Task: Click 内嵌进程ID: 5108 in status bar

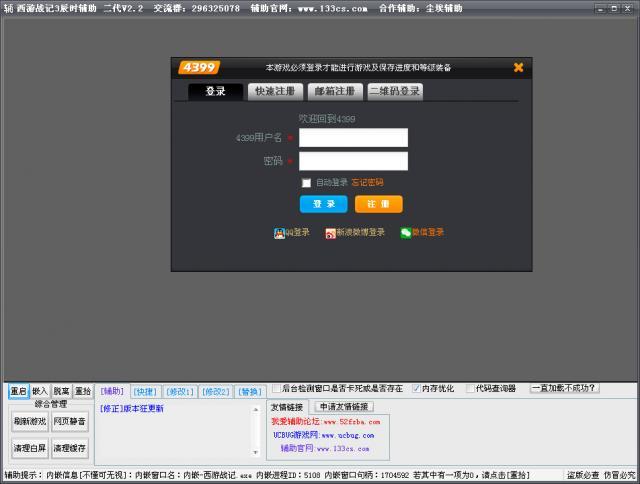Action: [x=288, y=475]
